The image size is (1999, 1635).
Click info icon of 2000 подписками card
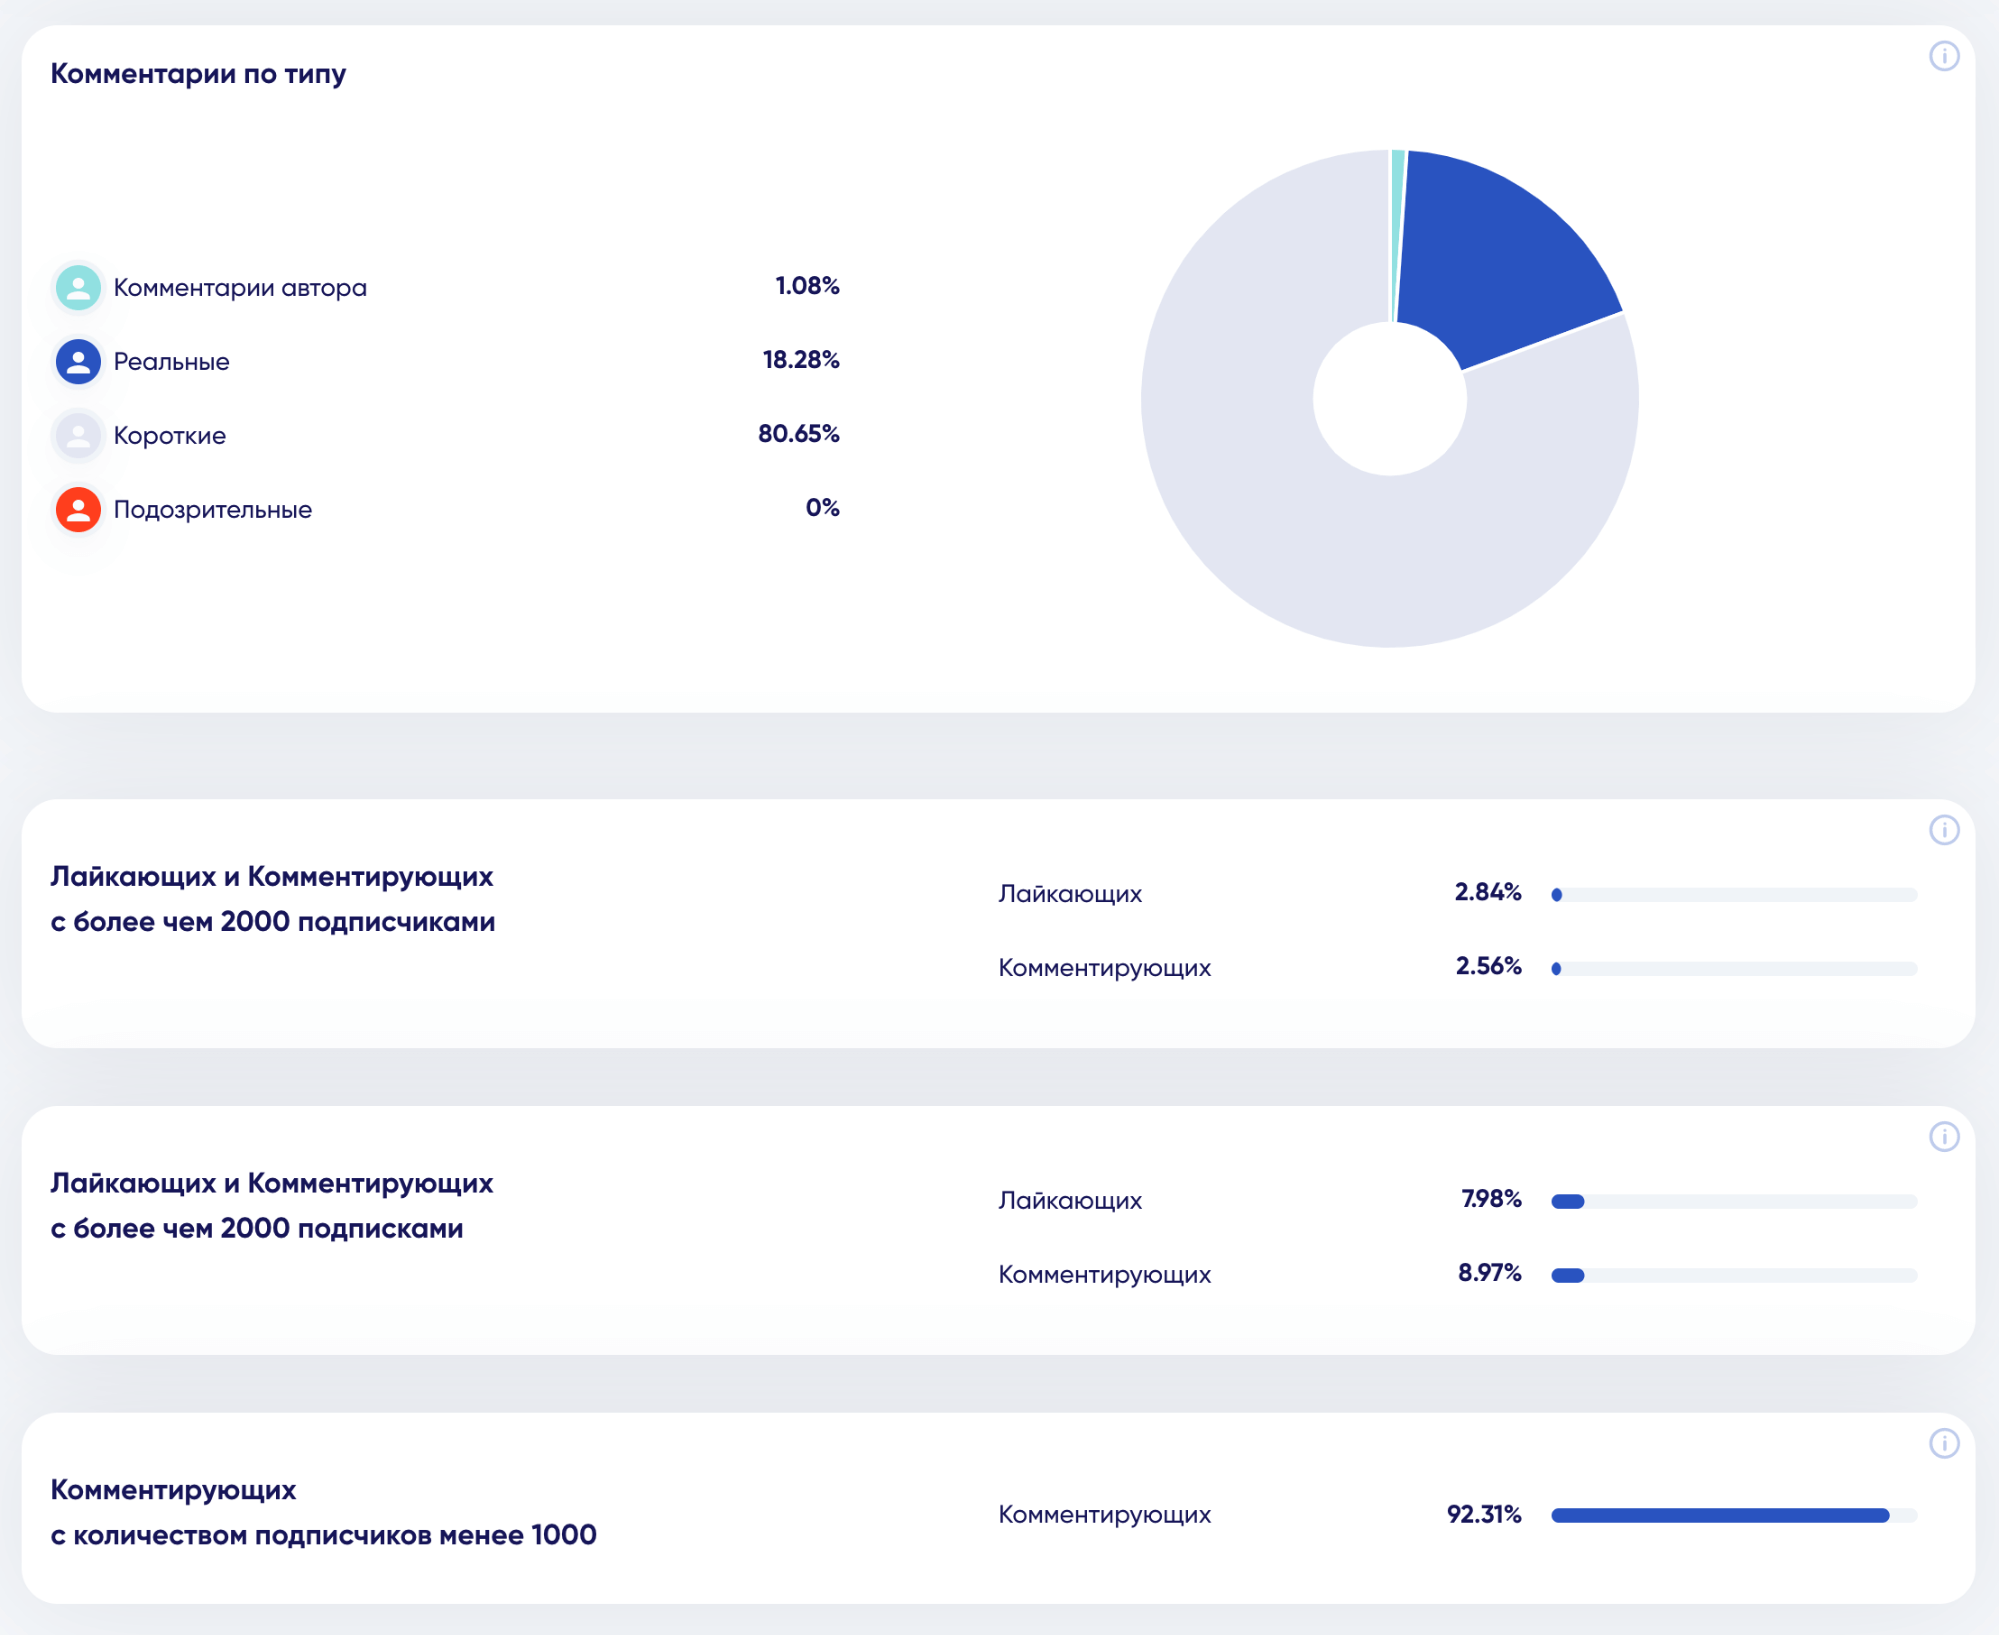click(1943, 1137)
